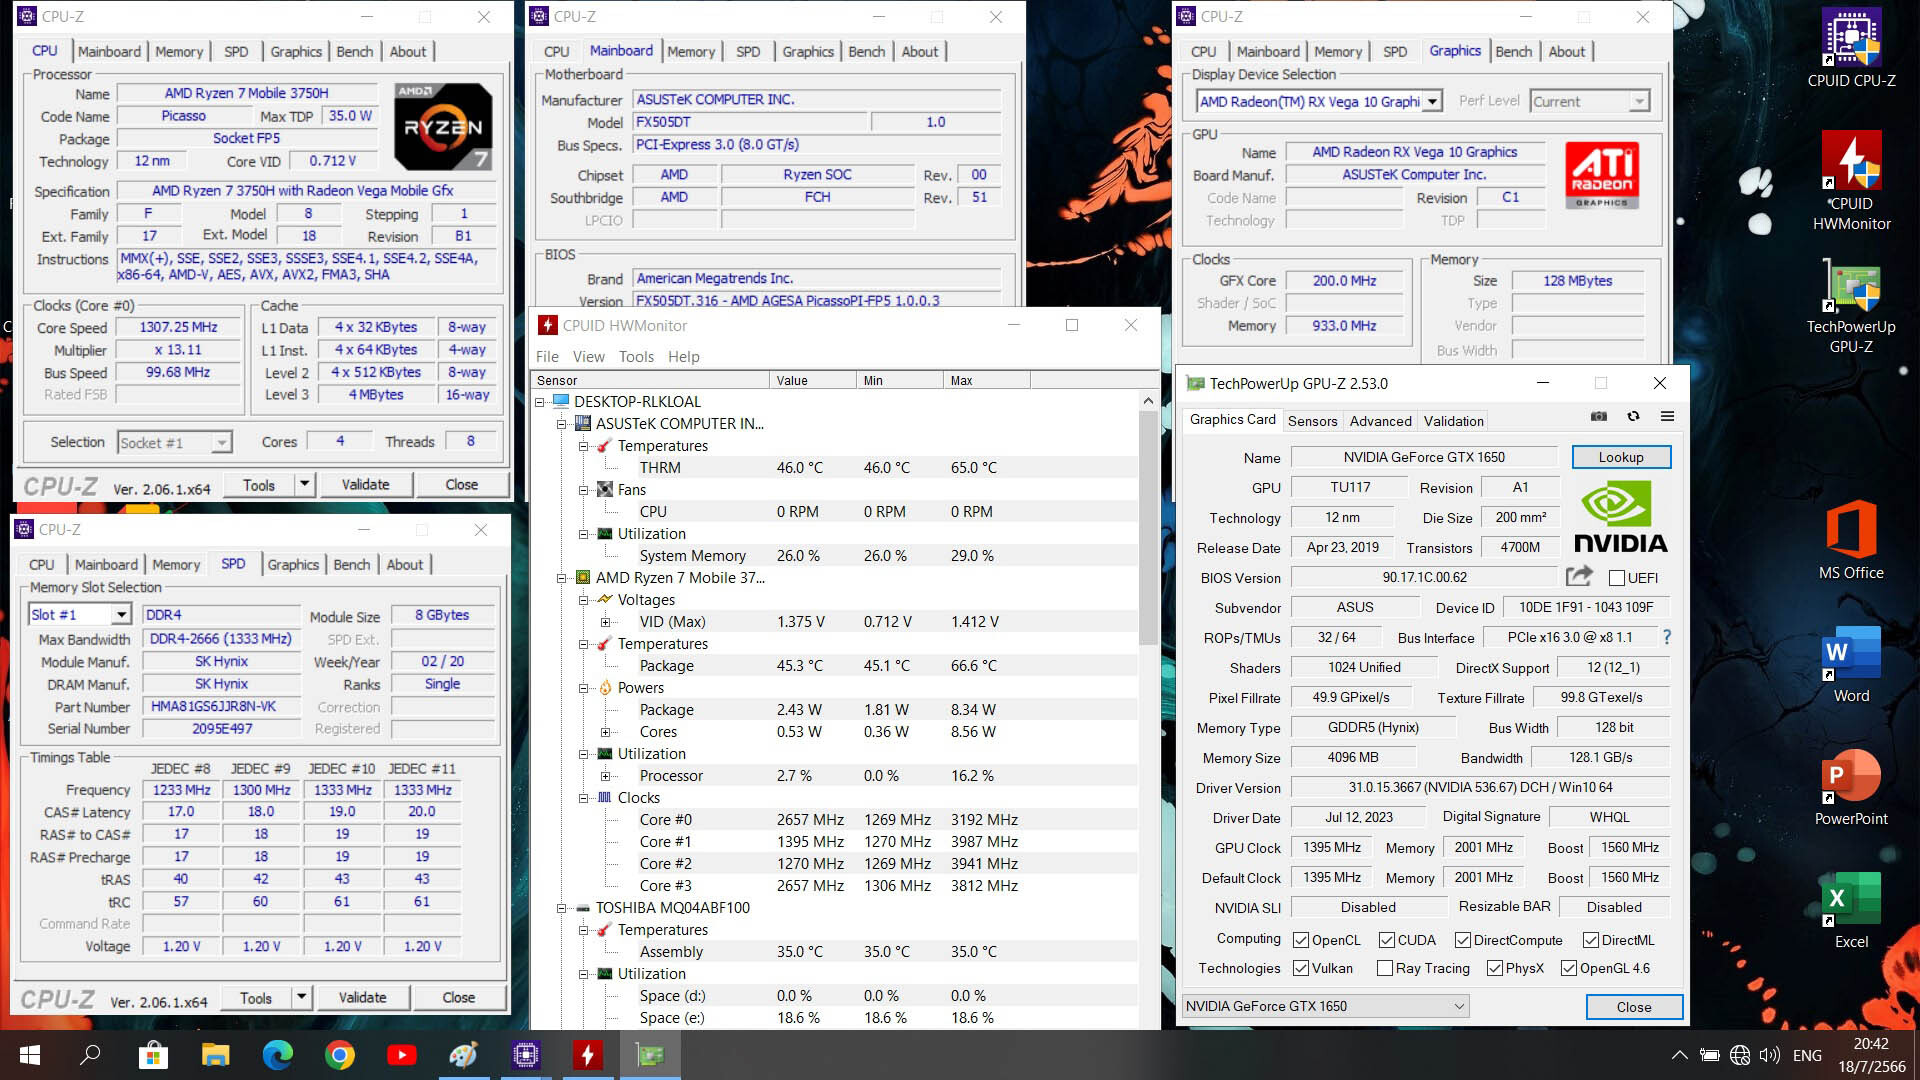
Task: Click the BIOS export share icon in GPU-Z
Action: 1579,576
